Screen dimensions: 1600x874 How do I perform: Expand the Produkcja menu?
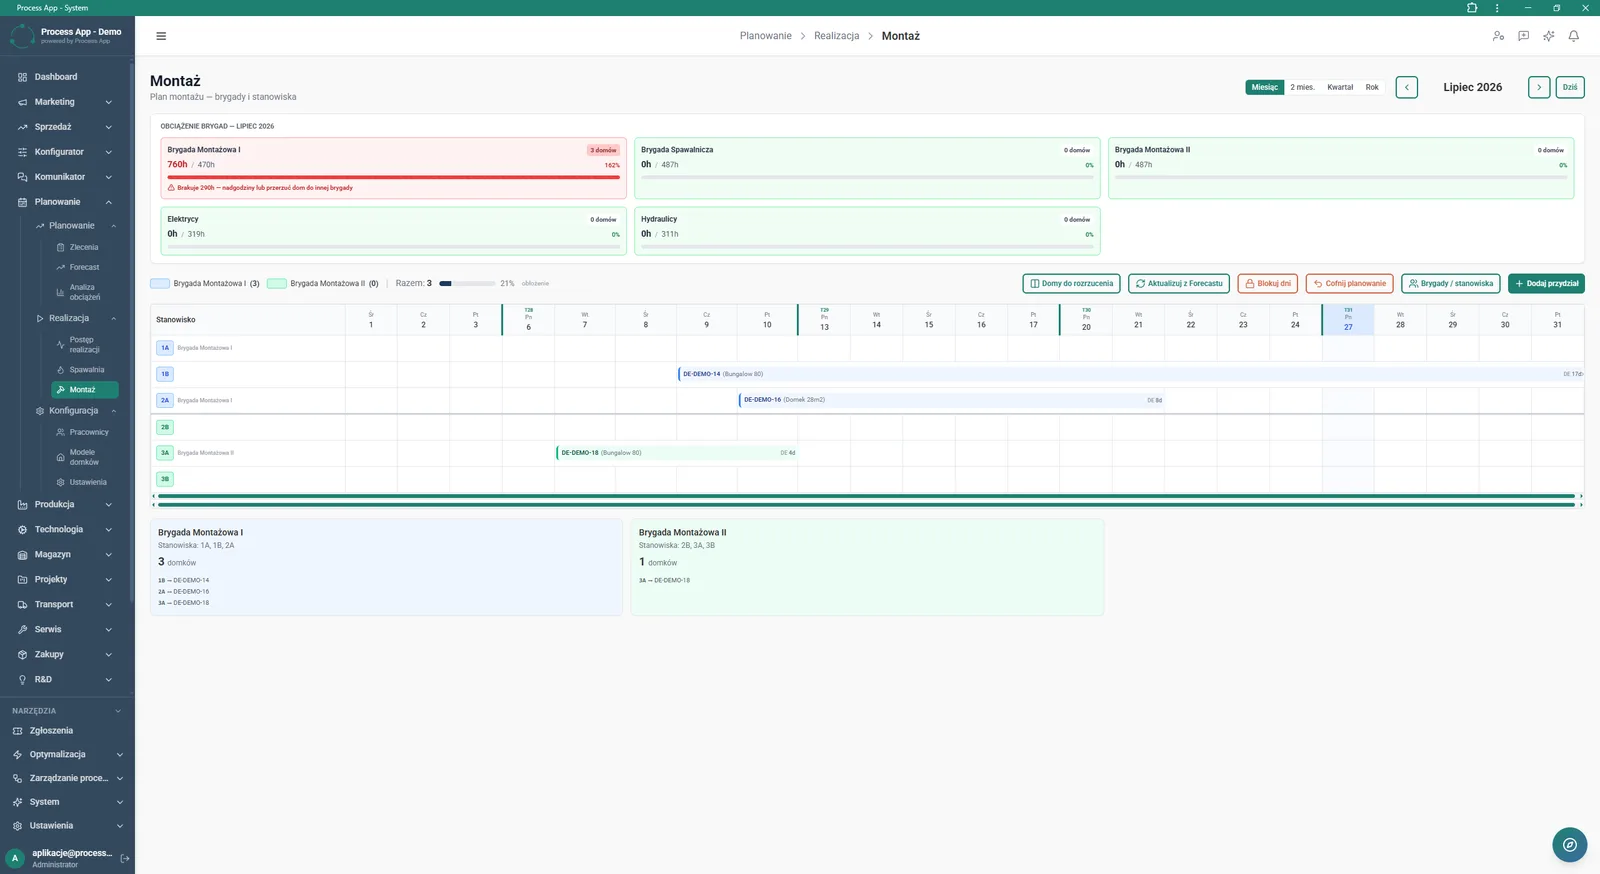[67, 505]
